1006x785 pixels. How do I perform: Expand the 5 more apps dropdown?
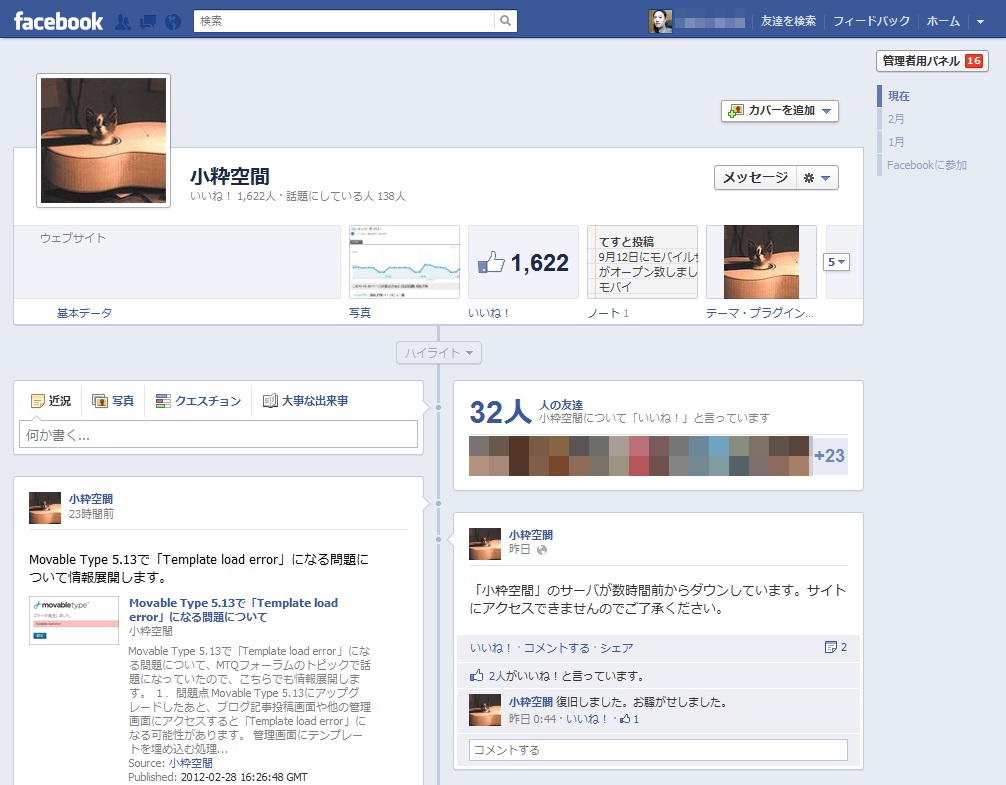836,262
